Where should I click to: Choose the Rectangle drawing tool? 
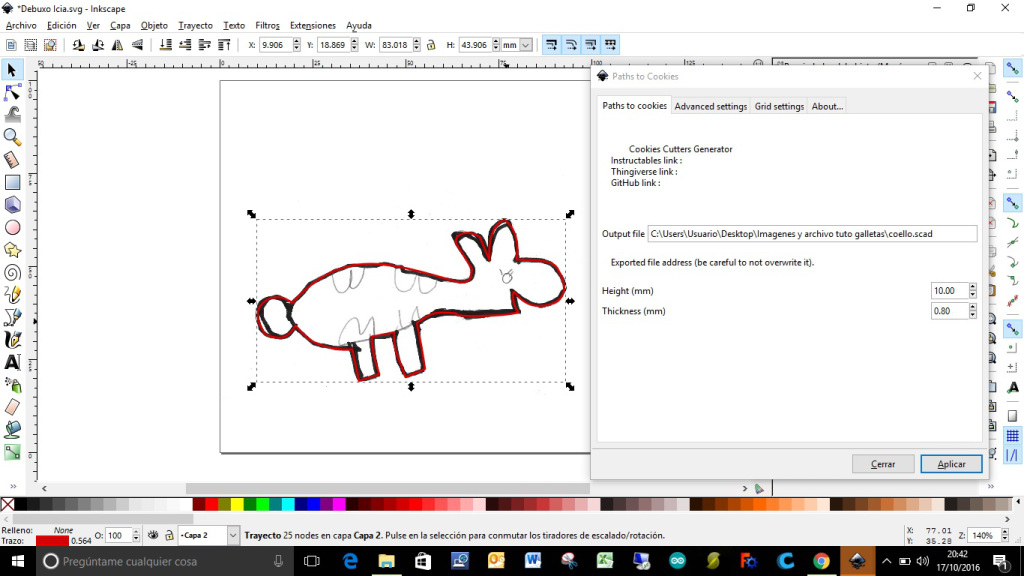coord(12,182)
